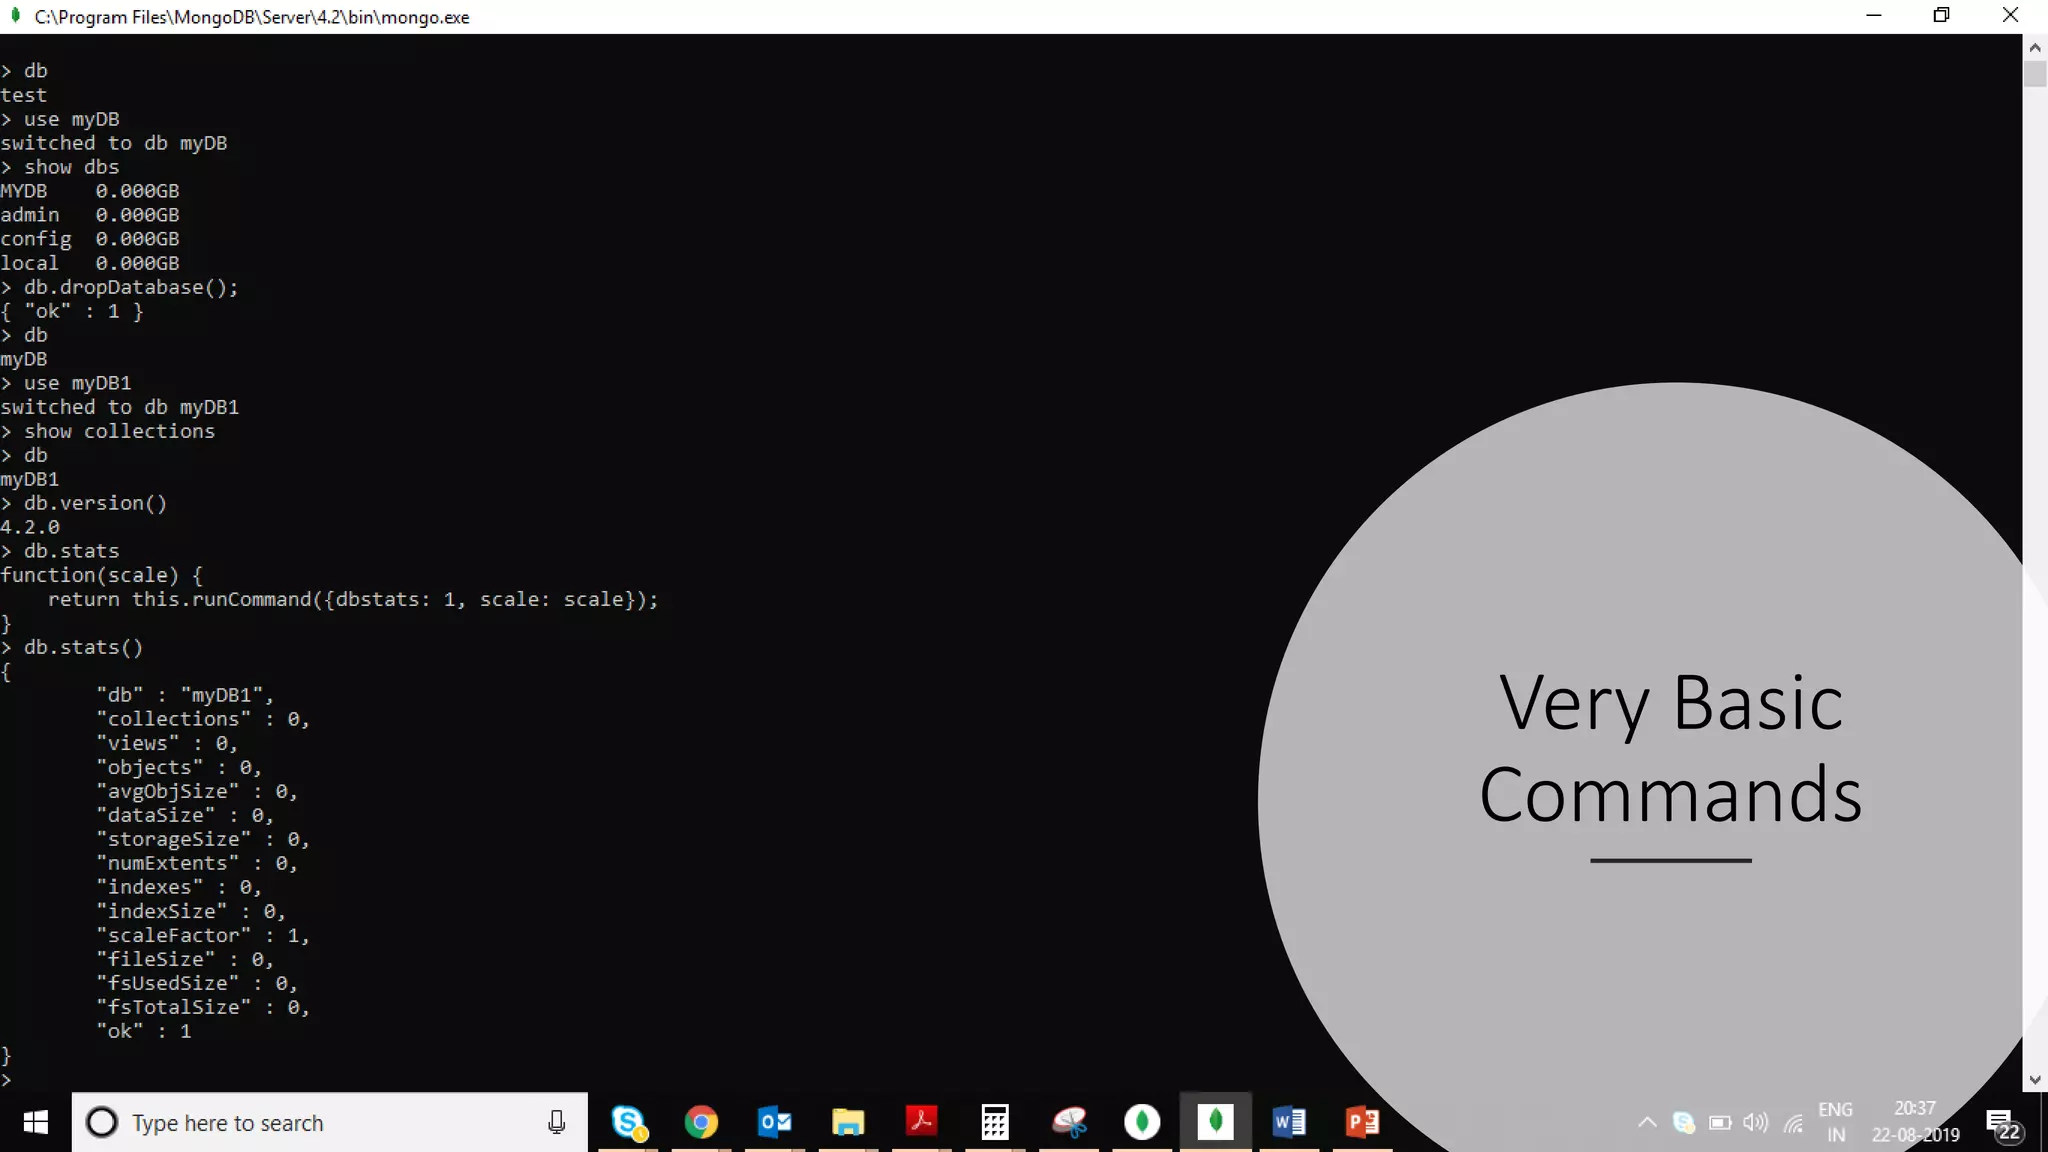Open the volume control in tray
The image size is (2048, 1152).
[x=1755, y=1122]
